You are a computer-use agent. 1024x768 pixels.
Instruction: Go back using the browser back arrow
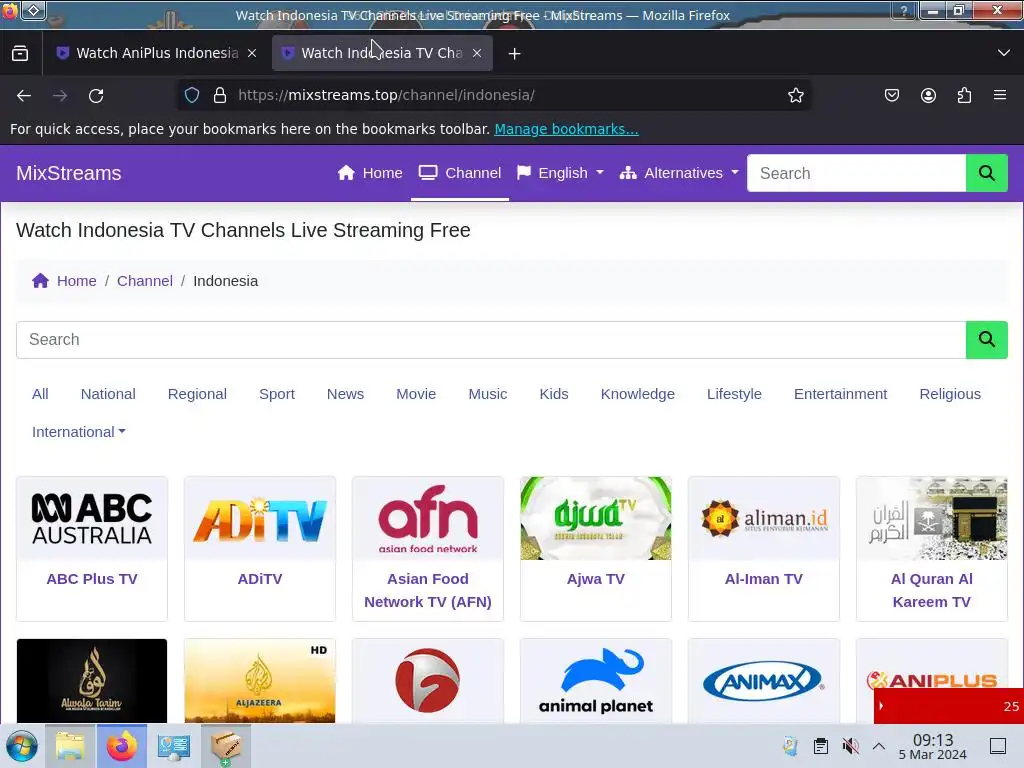(24, 95)
